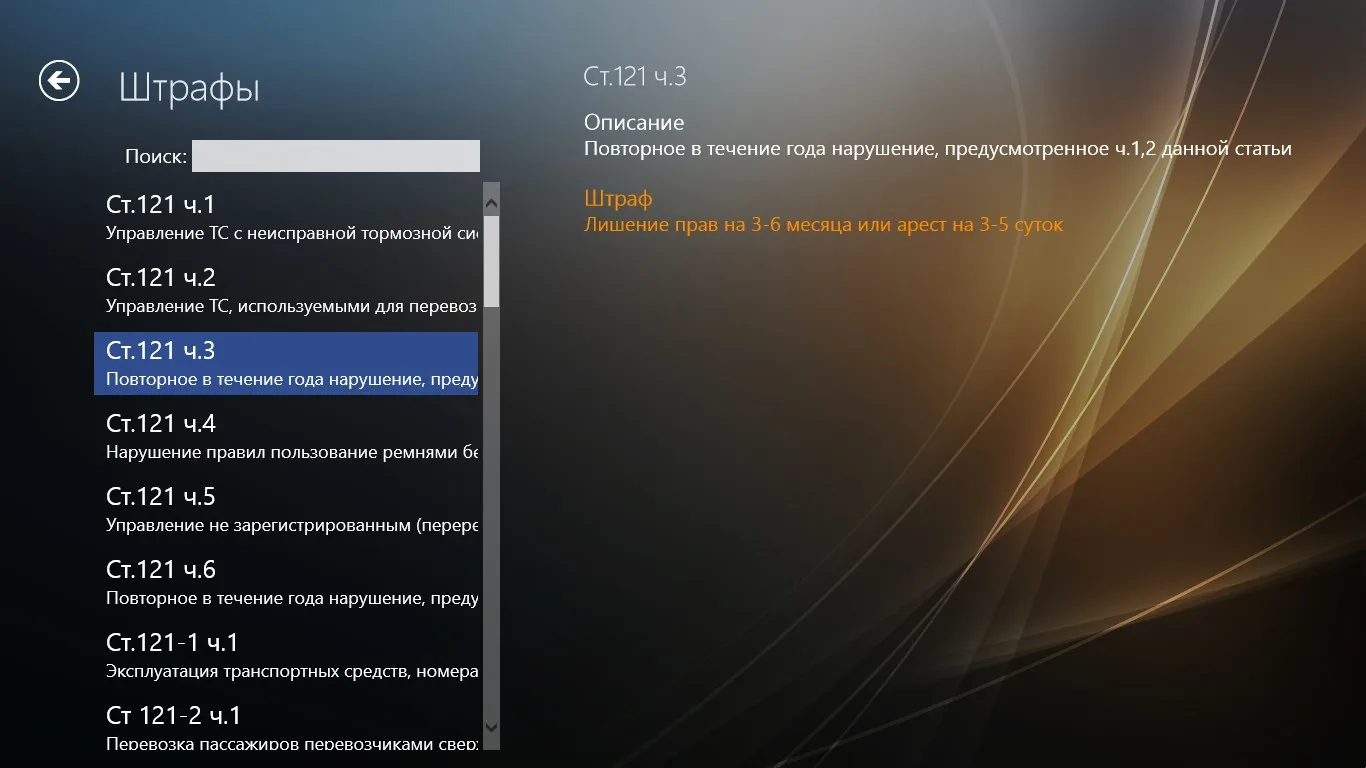Open list item Ст.121 ч.4

coord(286,437)
